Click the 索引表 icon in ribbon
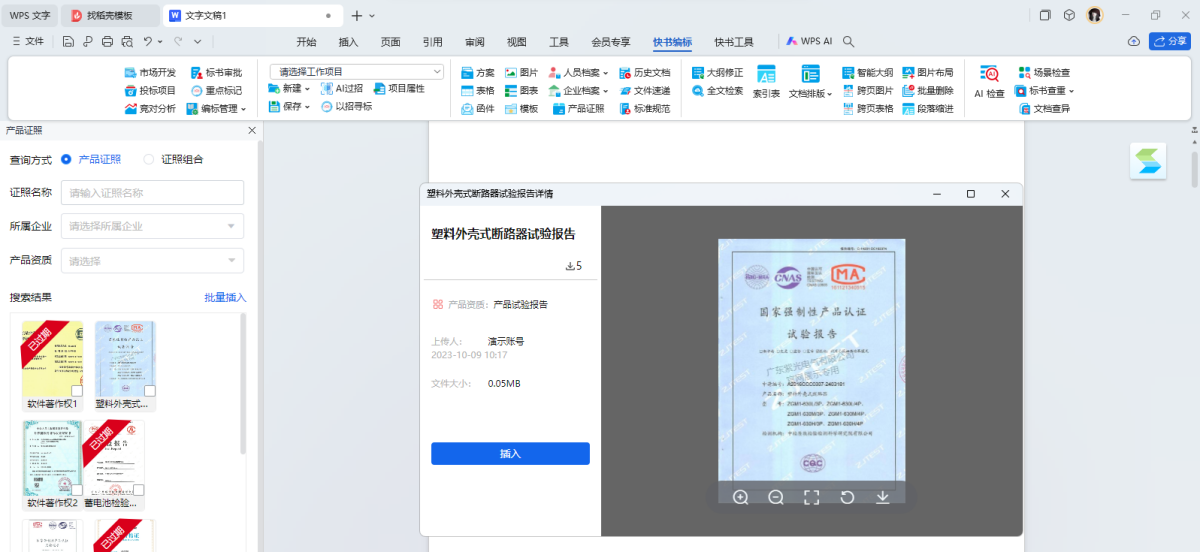Viewport: 1200px width, 552px height. (x=766, y=81)
